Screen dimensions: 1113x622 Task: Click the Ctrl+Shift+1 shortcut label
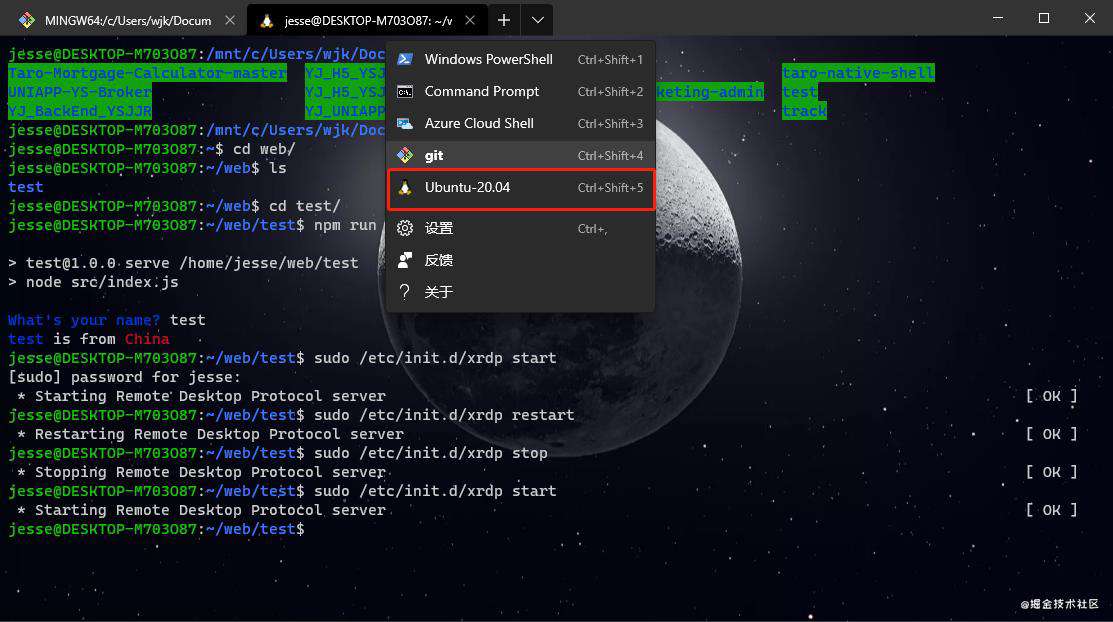[610, 60]
